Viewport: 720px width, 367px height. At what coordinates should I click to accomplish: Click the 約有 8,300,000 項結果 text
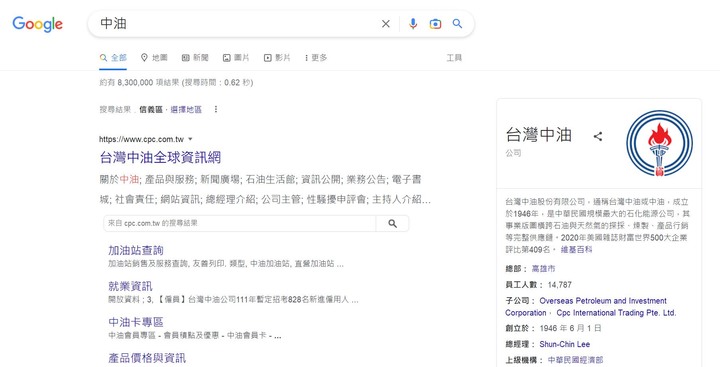tap(140, 83)
